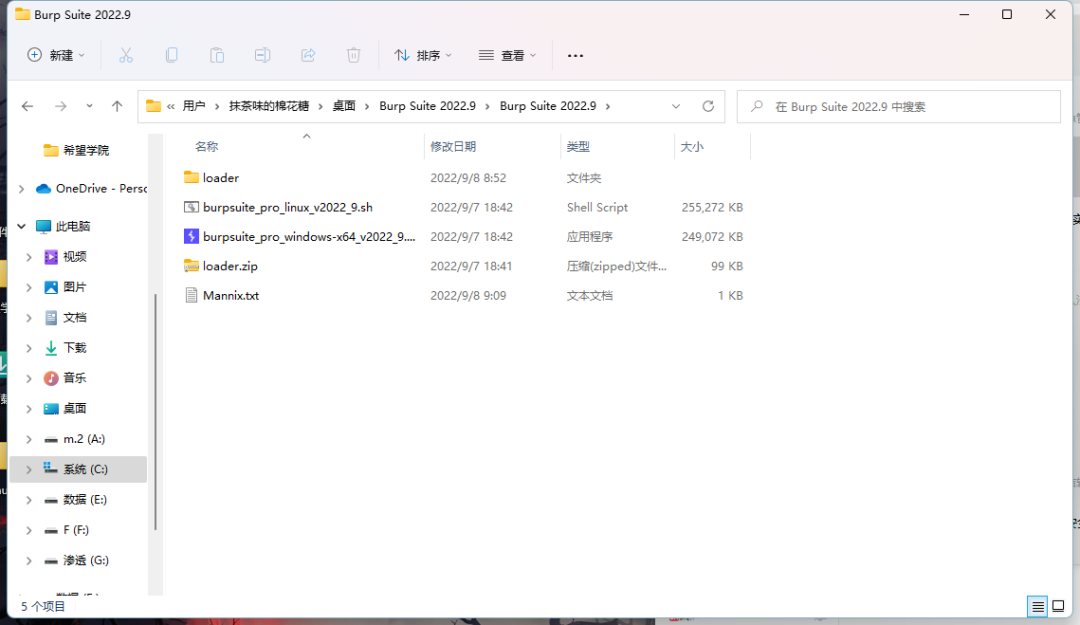
Task: Click first Burp Suite 2022.9 breadcrumb
Action: (428, 106)
